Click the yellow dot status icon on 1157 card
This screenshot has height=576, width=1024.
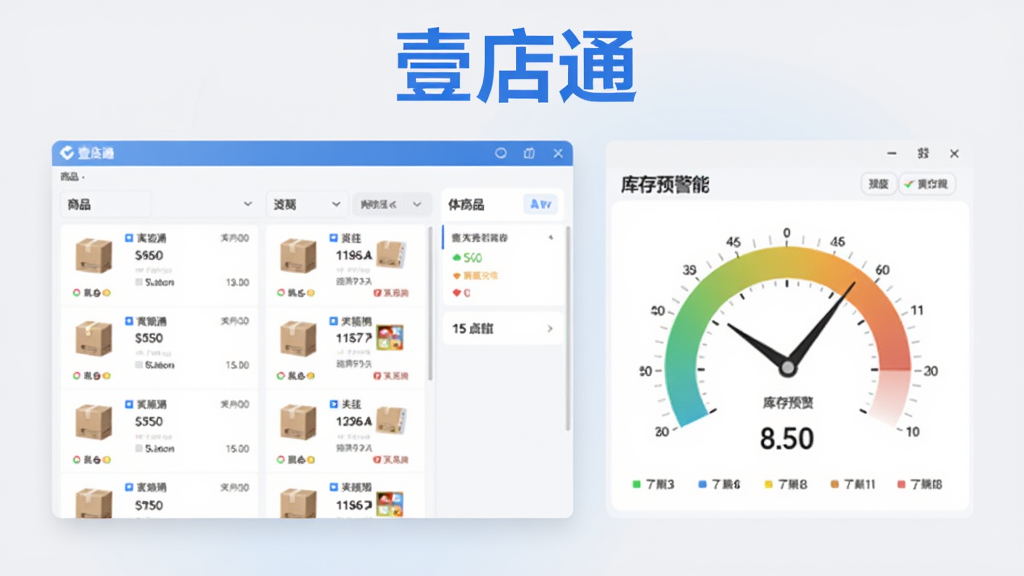[x=311, y=376]
